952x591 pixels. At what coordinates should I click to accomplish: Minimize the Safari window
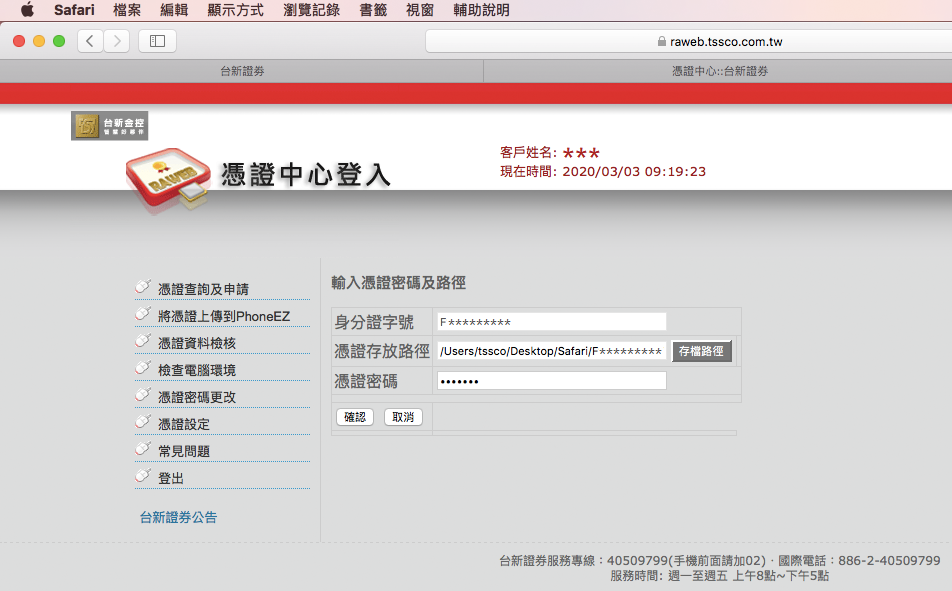point(39,41)
